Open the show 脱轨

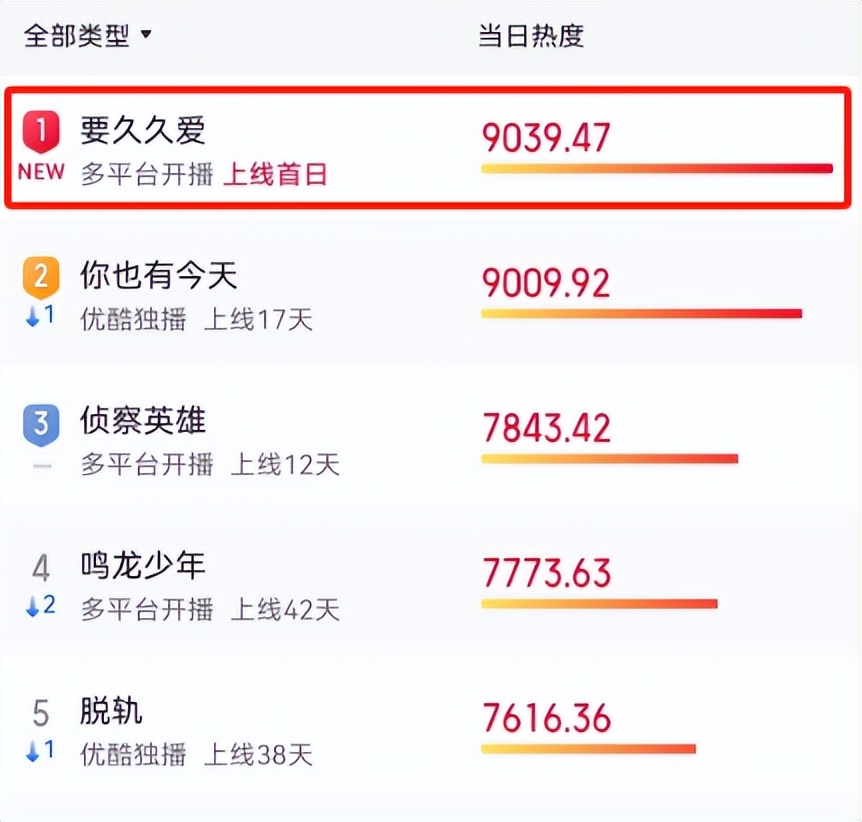111,711
